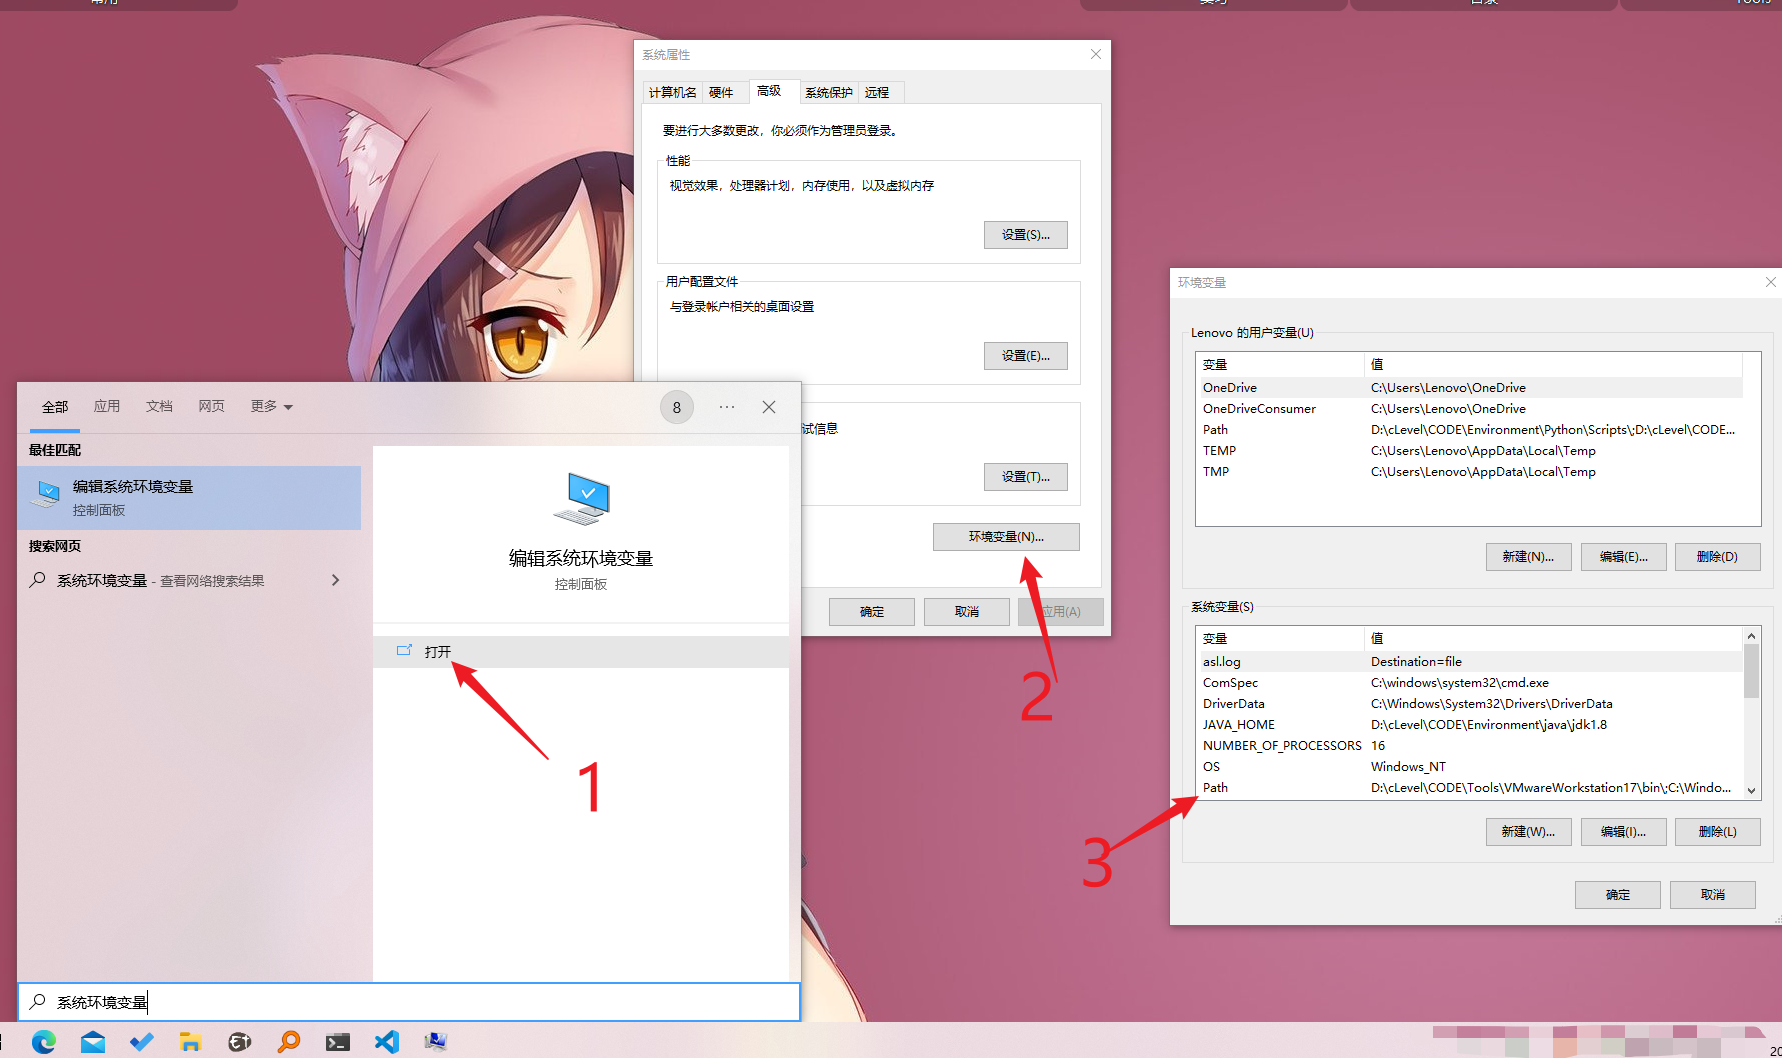Click 删除(D) for user variables
Viewport: 1782px width, 1058px height.
[1718, 557]
